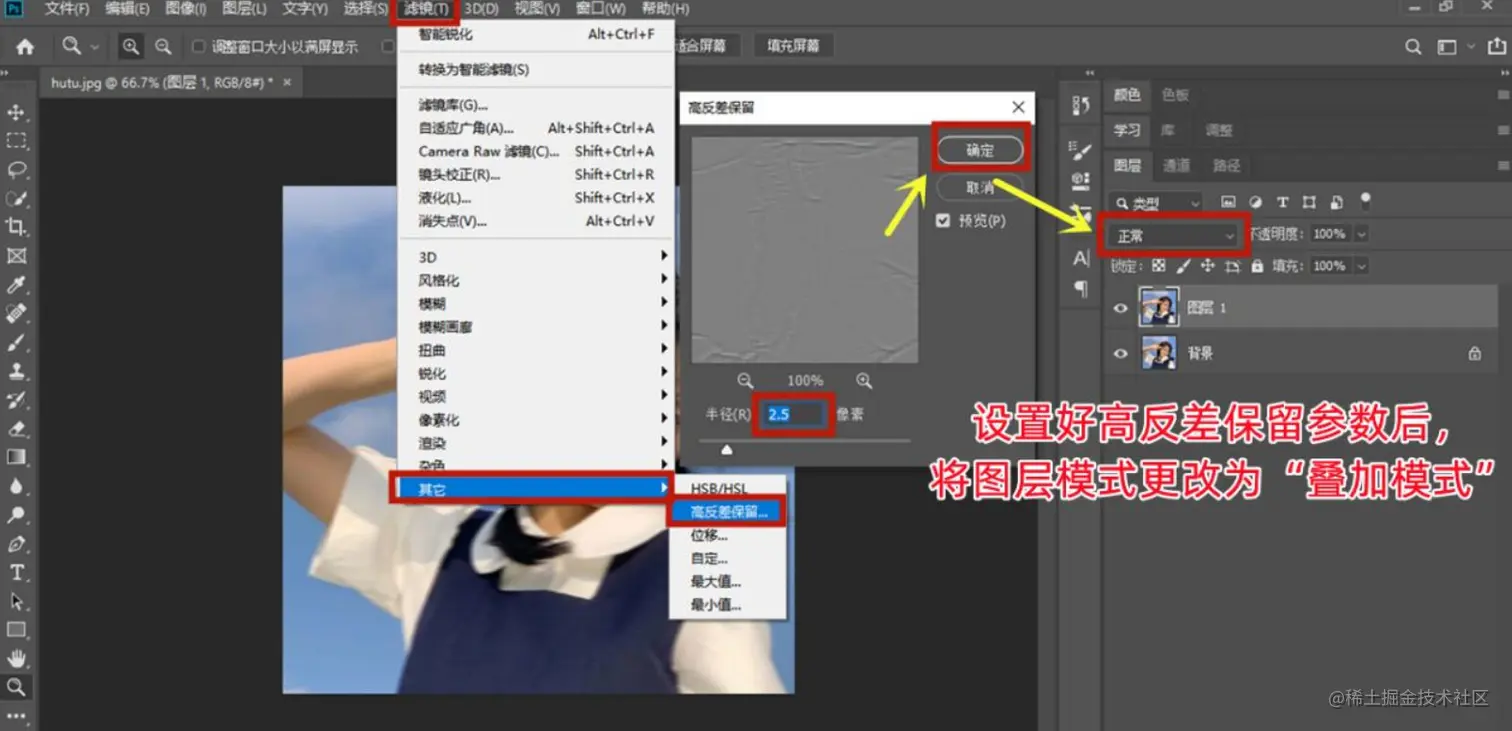Viewport: 1512px width, 731px height.
Task: Select the History Brush tool
Action: (x=17, y=400)
